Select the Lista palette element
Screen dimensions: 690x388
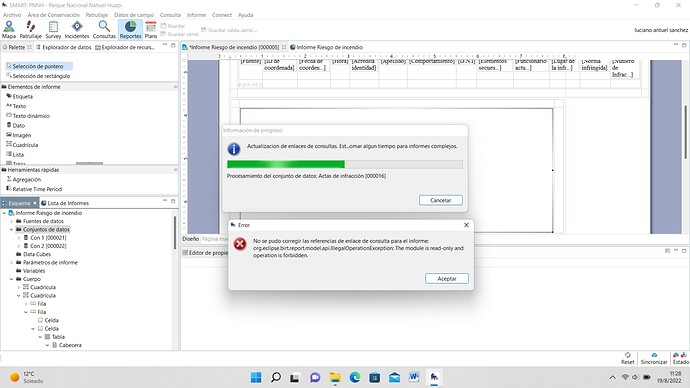click(15, 154)
